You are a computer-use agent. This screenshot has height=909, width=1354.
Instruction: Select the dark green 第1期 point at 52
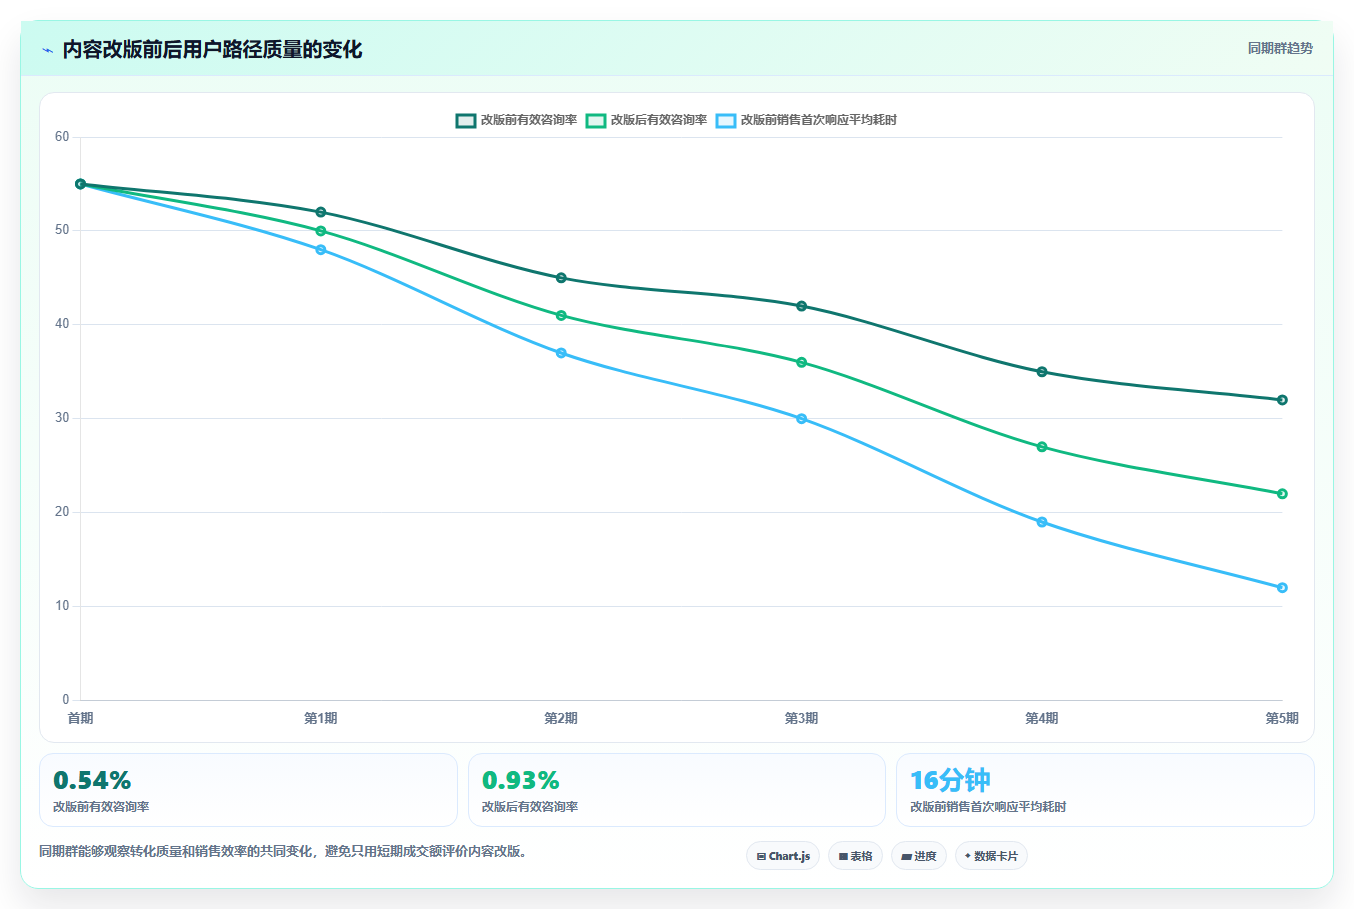click(320, 212)
